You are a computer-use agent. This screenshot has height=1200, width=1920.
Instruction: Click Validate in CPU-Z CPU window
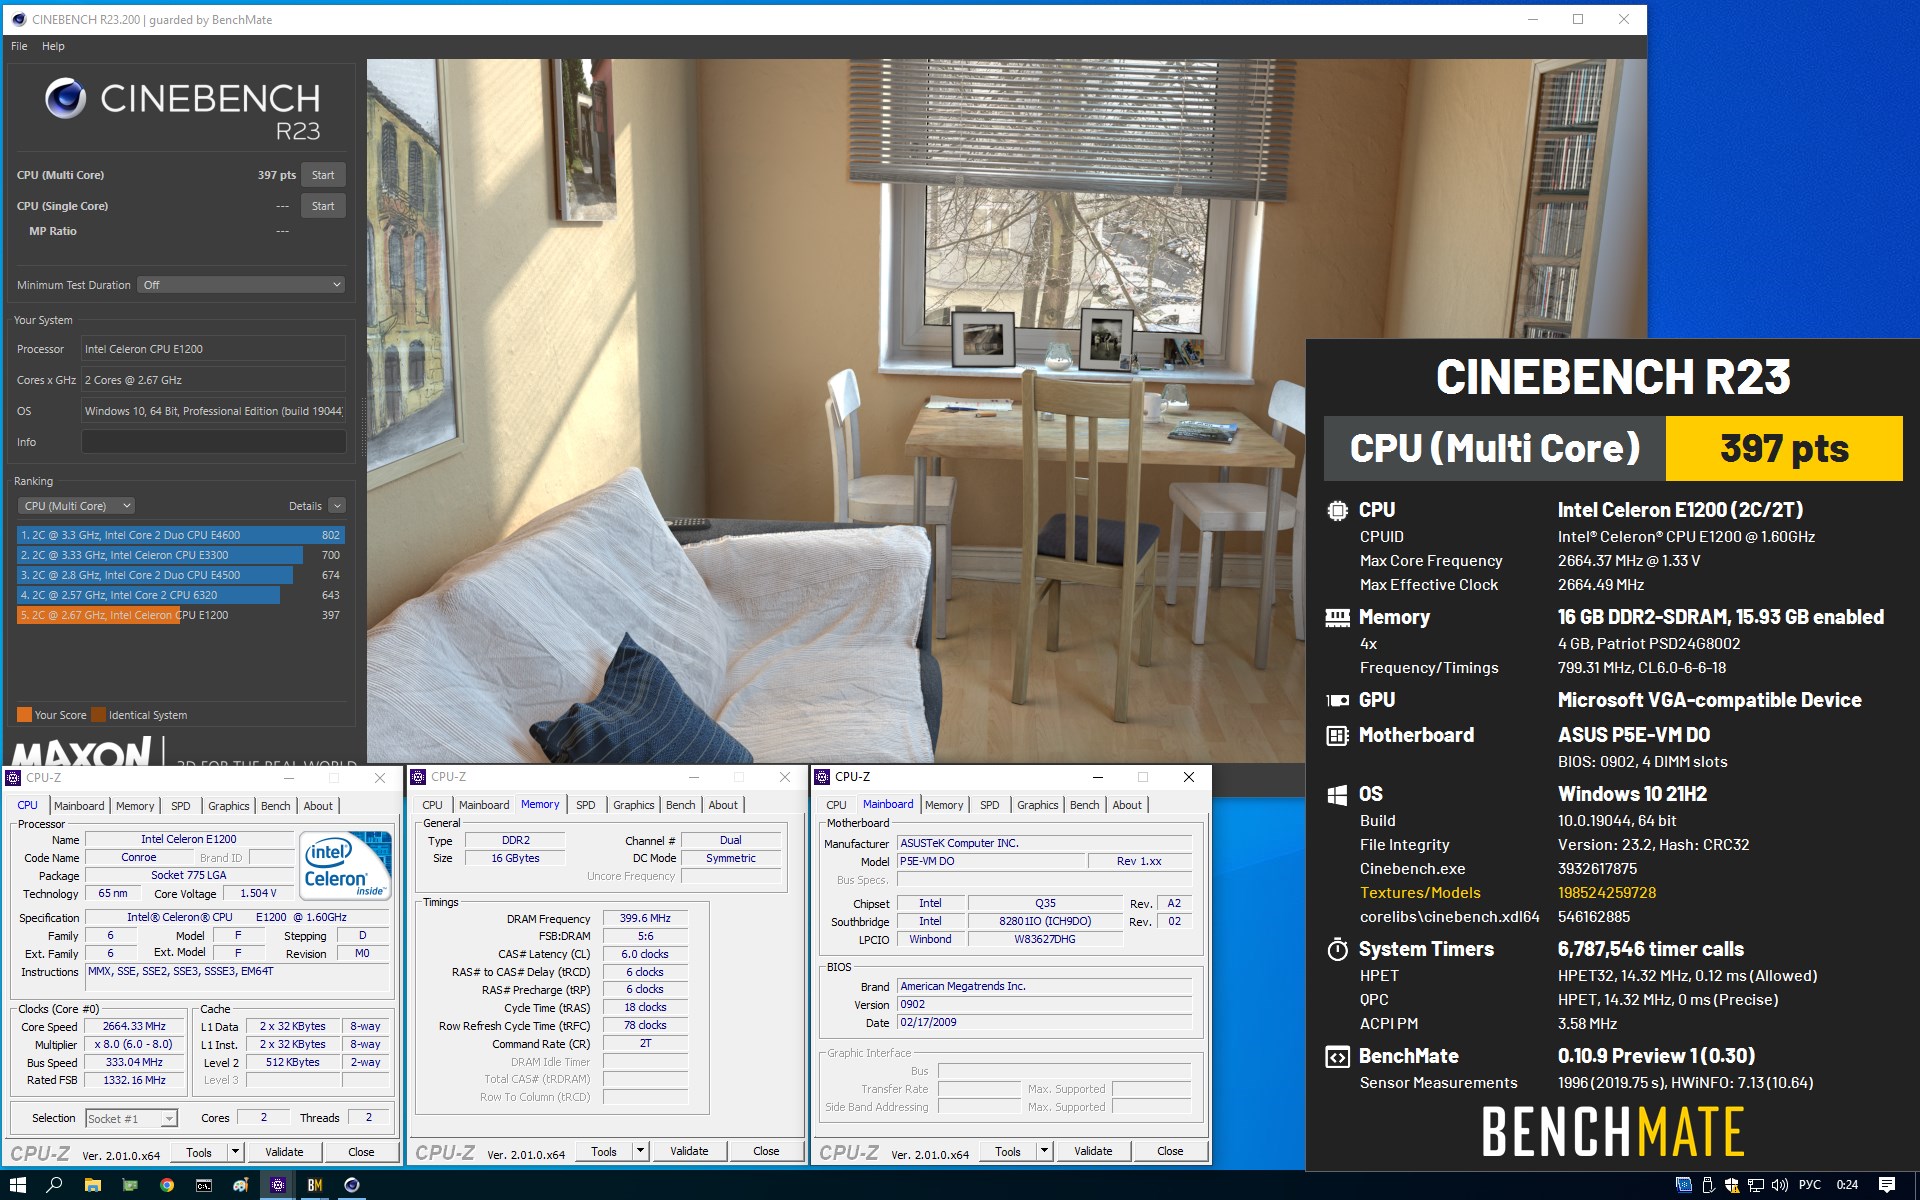(x=284, y=1152)
